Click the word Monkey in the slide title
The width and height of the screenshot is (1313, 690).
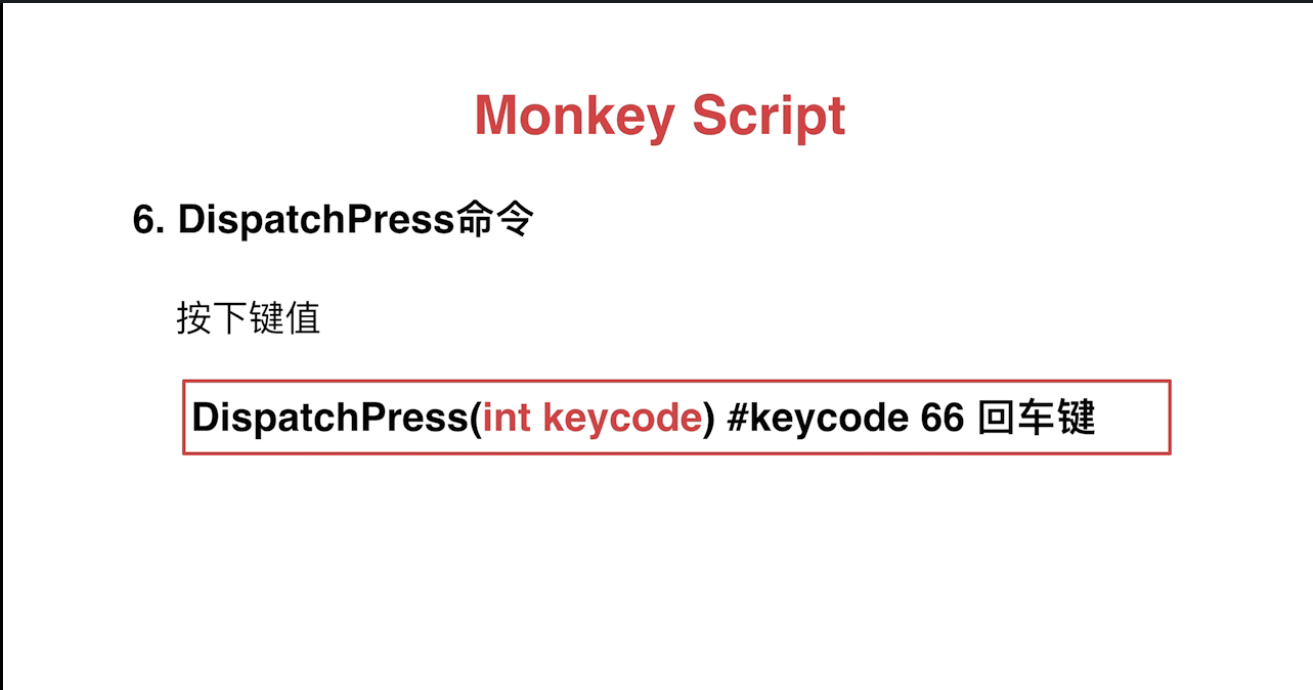coord(573,117)
